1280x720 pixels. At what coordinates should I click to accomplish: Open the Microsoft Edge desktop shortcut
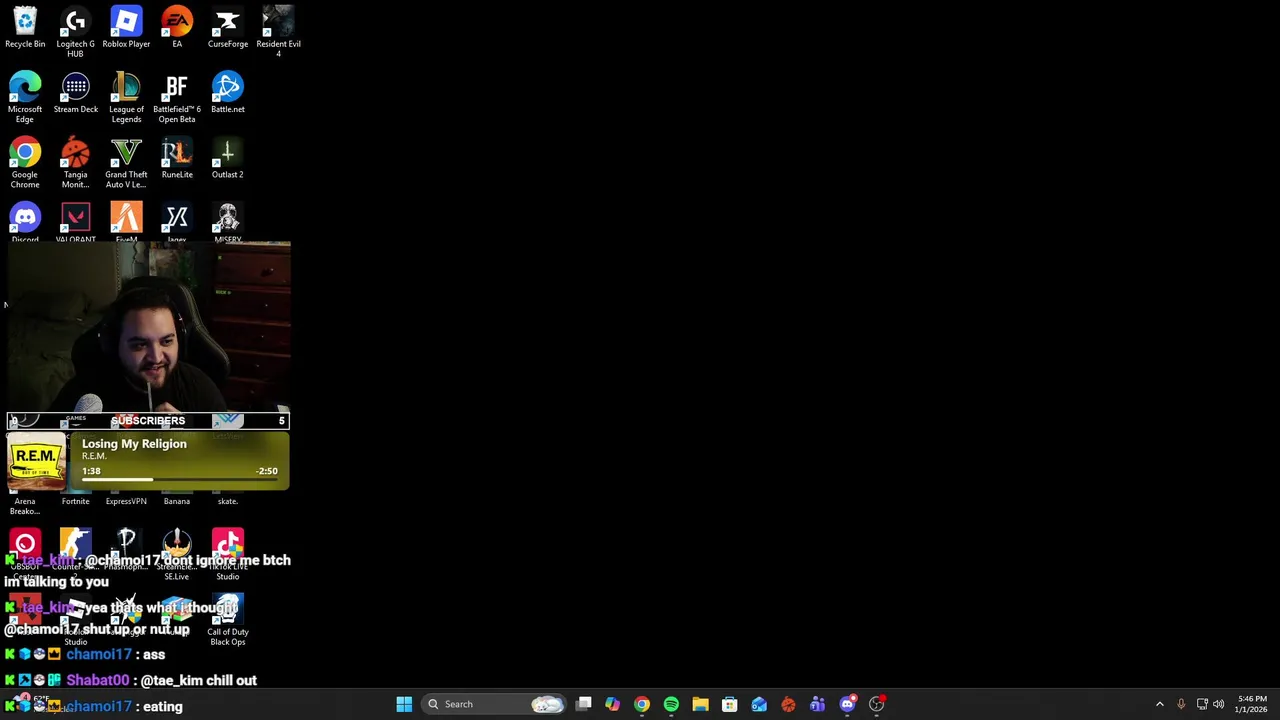click(25, 97)
